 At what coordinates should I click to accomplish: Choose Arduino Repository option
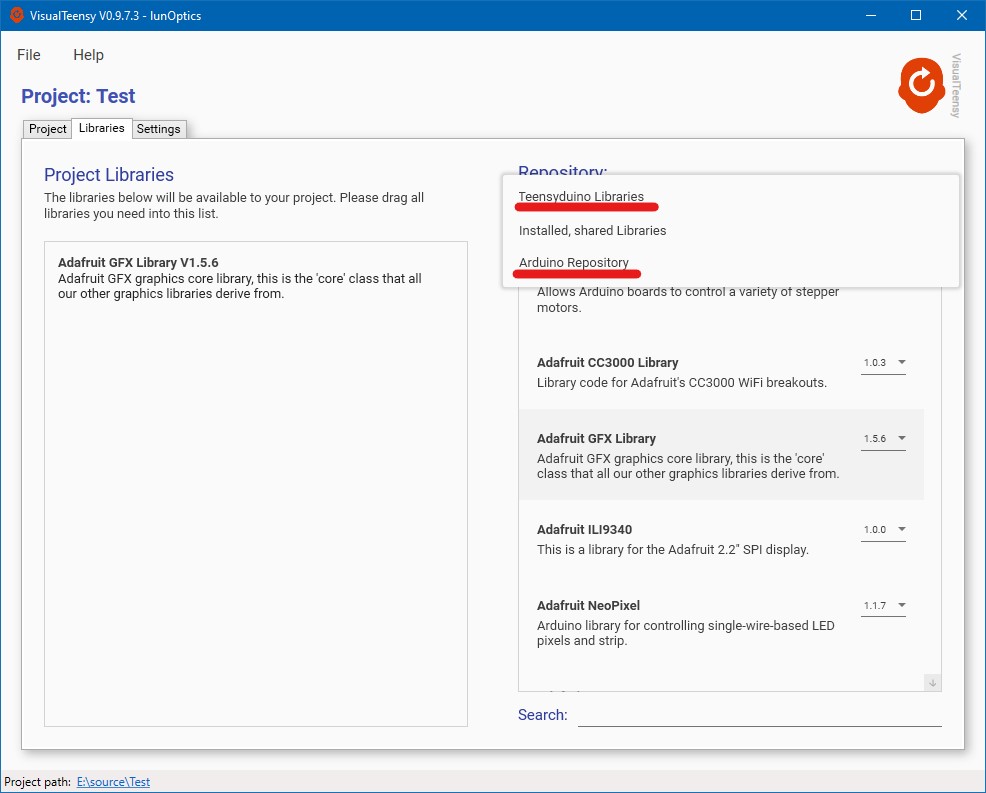(x=731, y=262)
